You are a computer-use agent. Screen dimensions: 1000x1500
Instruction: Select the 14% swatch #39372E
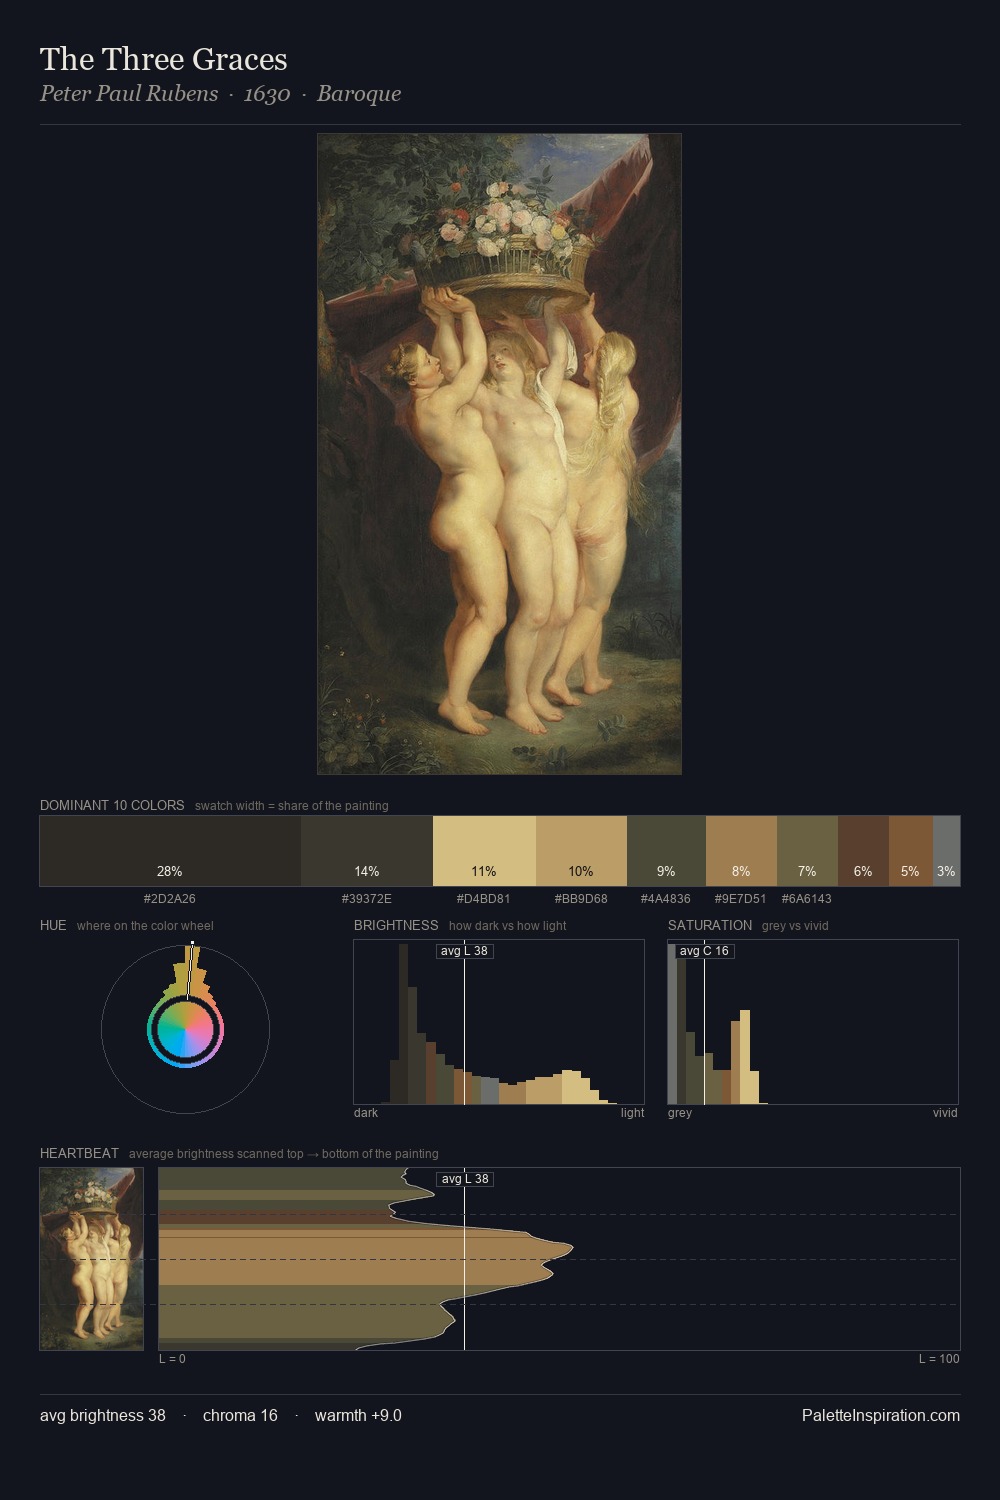point(367,851)
